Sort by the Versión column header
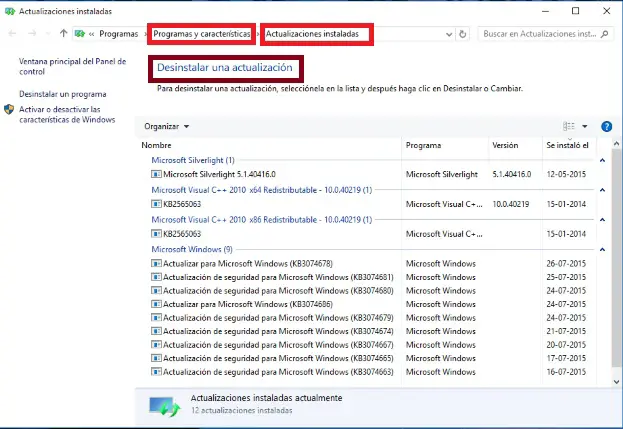623x429 pixels. (x=505, y=145)
